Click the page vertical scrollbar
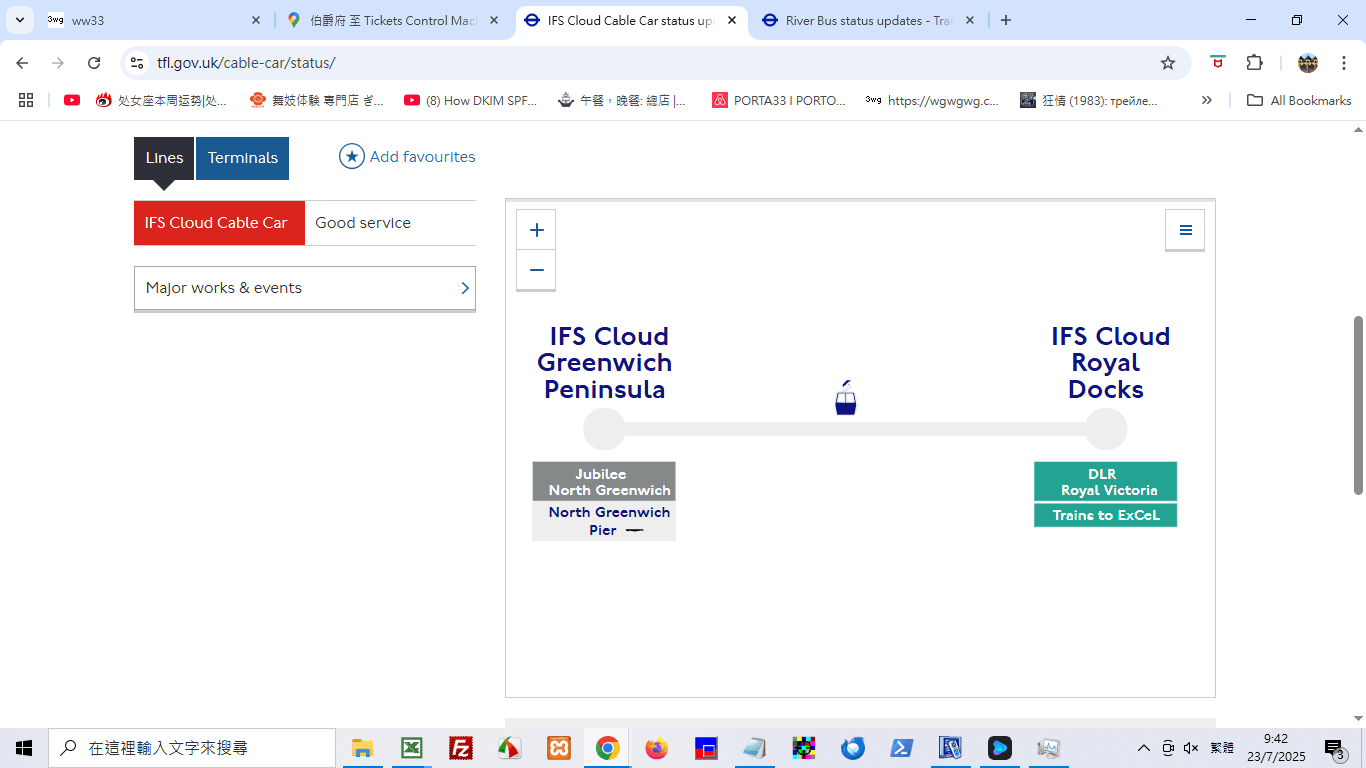The height and width of the screenshot is (768, 1366). click(x=1358, y=405)
